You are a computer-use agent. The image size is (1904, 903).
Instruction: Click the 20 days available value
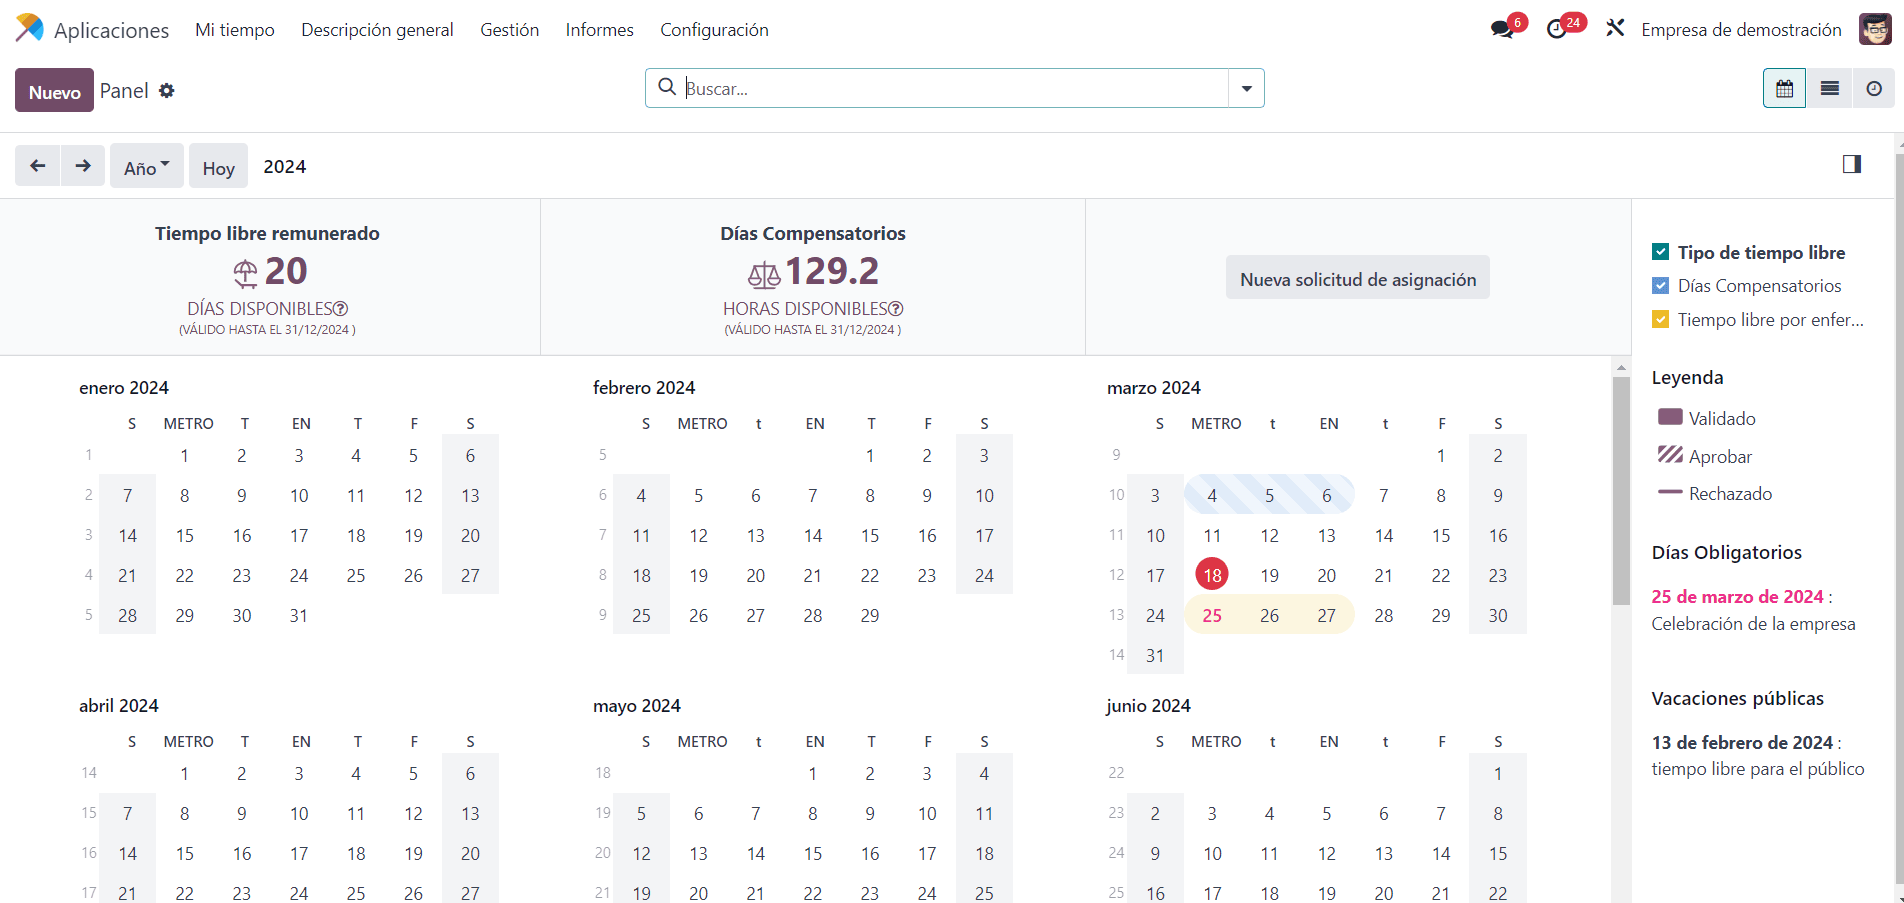286,271
